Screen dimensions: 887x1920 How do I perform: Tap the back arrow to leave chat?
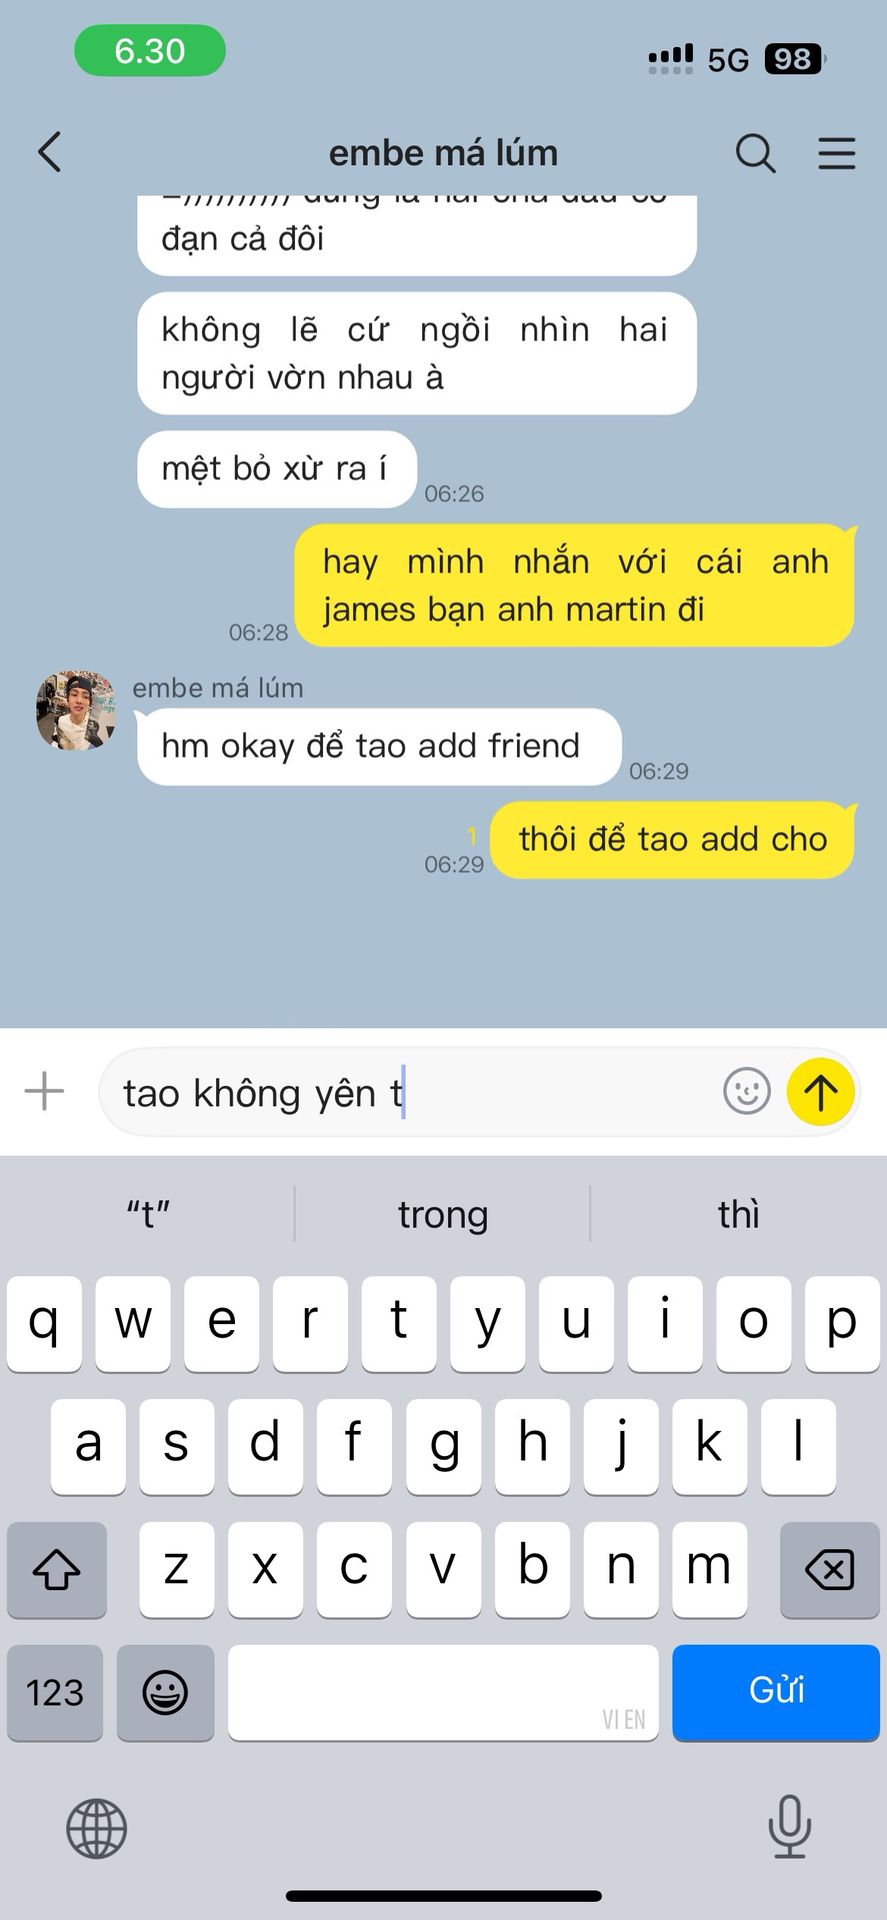point(50,152)
